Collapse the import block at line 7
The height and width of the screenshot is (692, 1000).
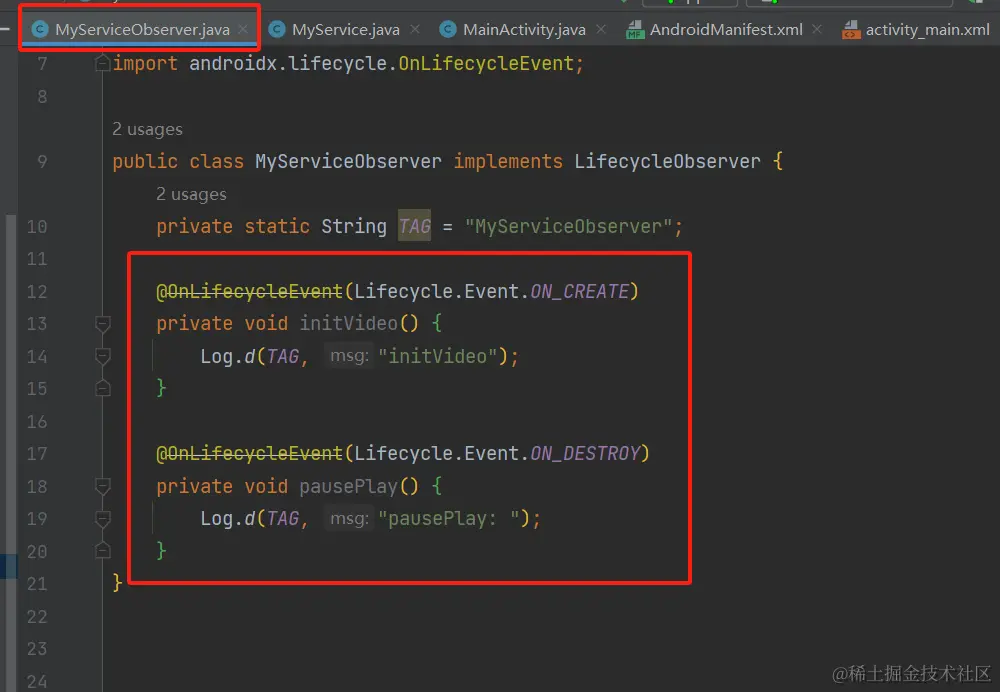pyautogui.click(x=103, y=63)
